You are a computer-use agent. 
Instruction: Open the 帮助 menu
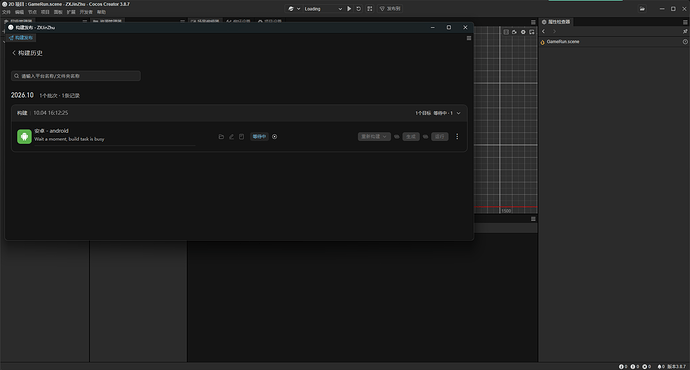pos(101,12)
